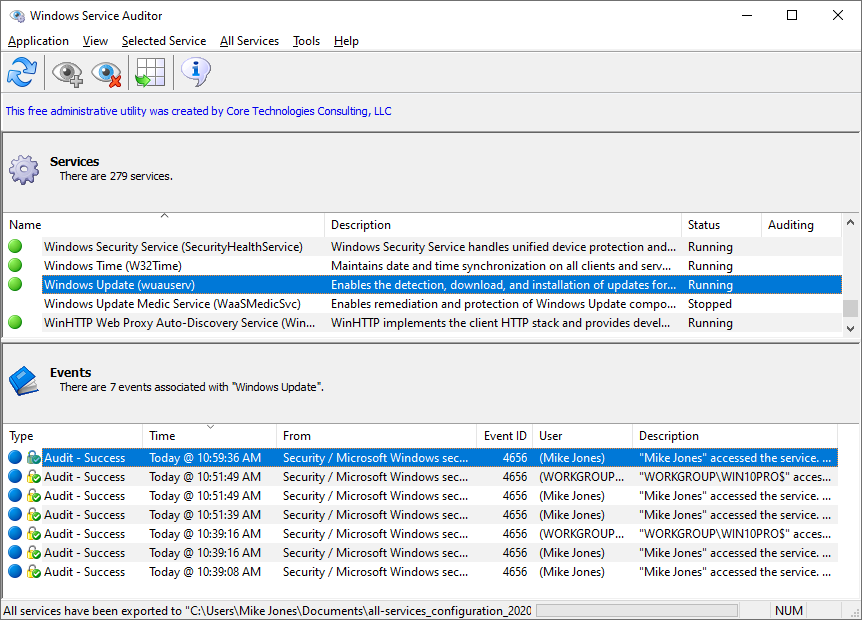This screenshot has width=862, height=620.
Task: Open the All Services menu
Action: [249, 41]
